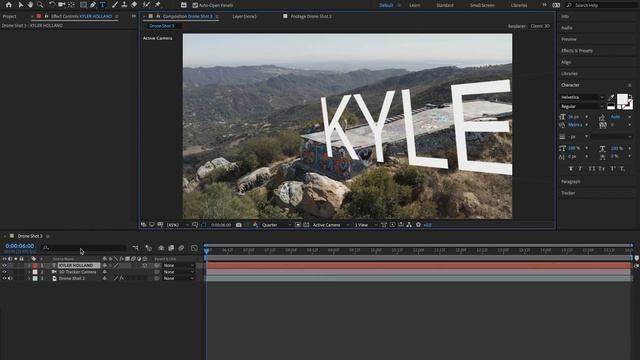Go to the Home screen icon
The image size is (640, 360).
click(9, 5)
